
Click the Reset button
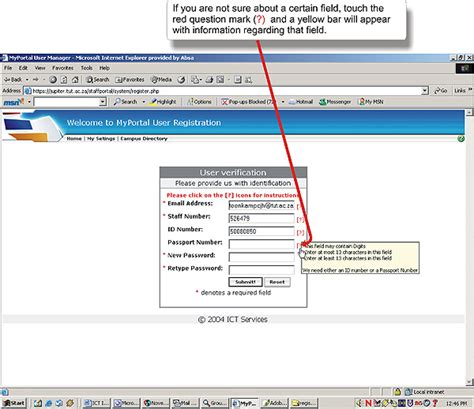click(x=277, y=282)
